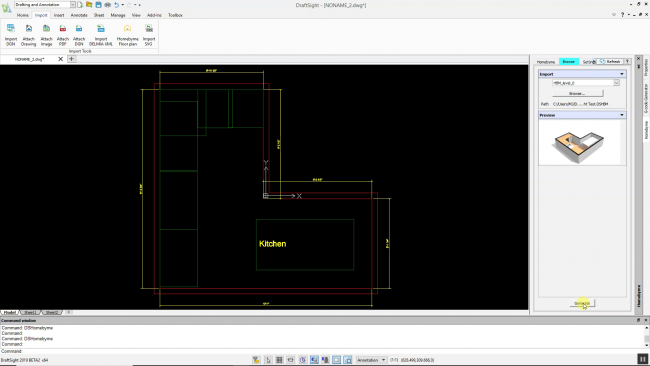The width and height of the screenshot is (650, 366).
Task: Open the Toolbox ribbon tab
Action: (175, 15)
